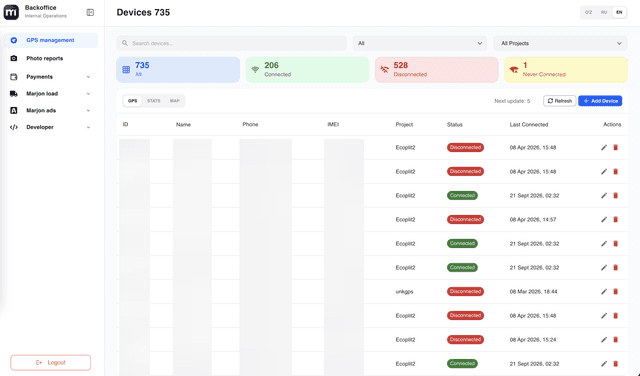Click the ID column header

pyautogui.click(x=125, y=125)
